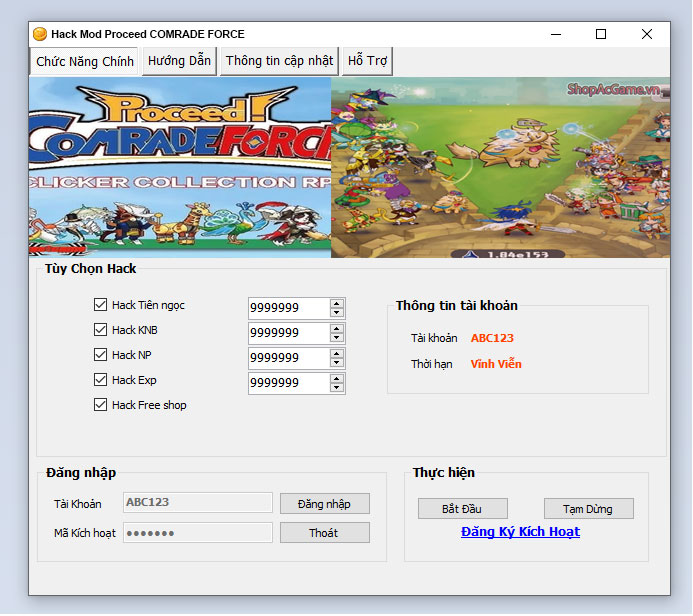
Task: Click the Vĩnh Viễn expiry text
Action: [x=496, y=364]
